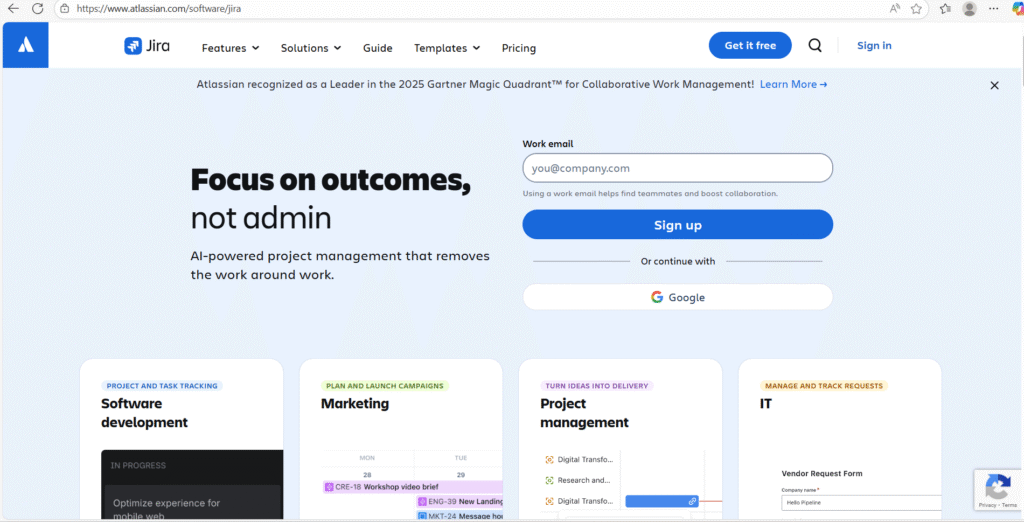1024x522 pixels.
Task: Click the CRE-18 Workshop video brief icon
Action: coord(330,487)
